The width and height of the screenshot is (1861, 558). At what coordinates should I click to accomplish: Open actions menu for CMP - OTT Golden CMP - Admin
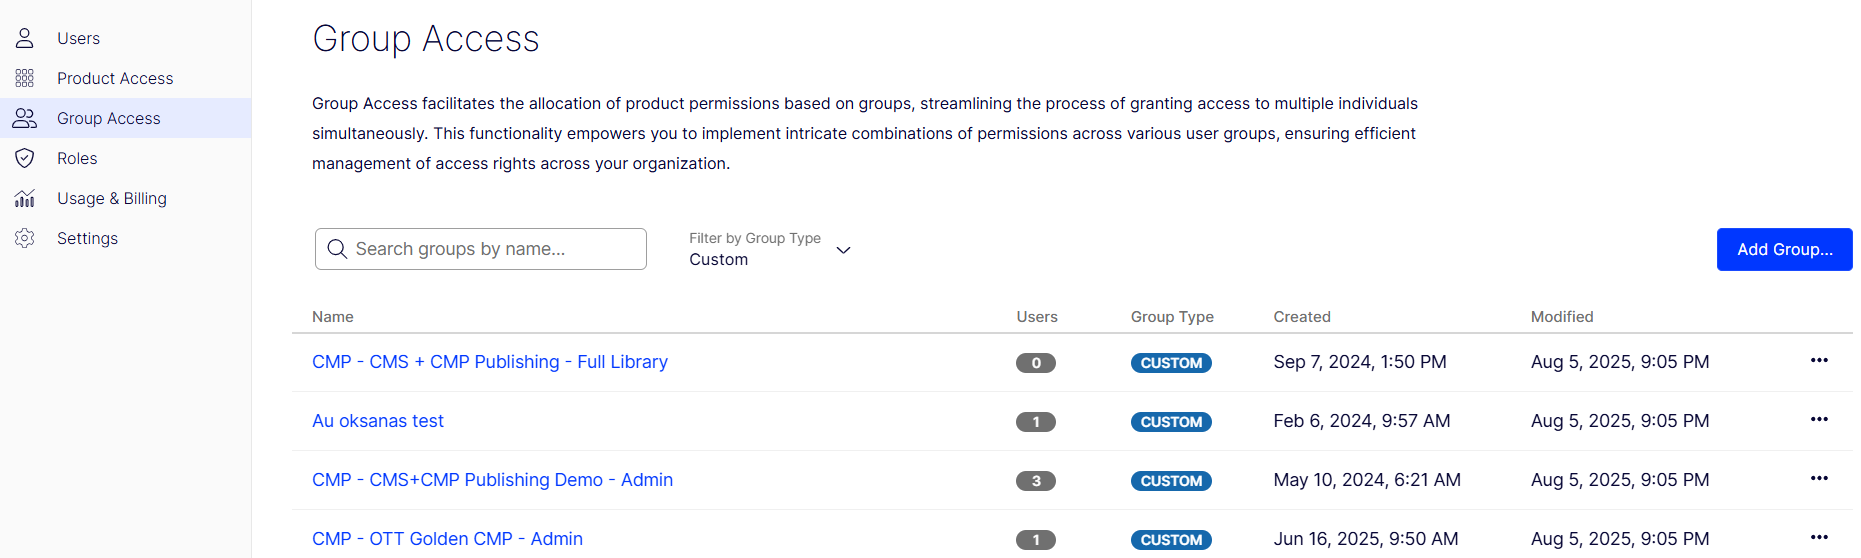coord(1818,538)
